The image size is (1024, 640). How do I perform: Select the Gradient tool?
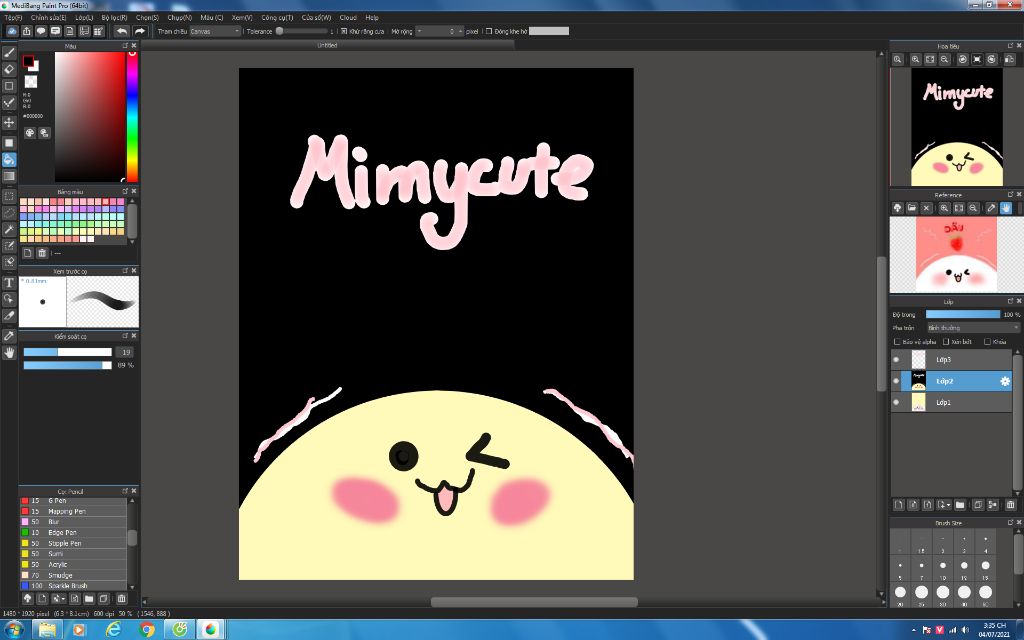(x=9, y=176)
